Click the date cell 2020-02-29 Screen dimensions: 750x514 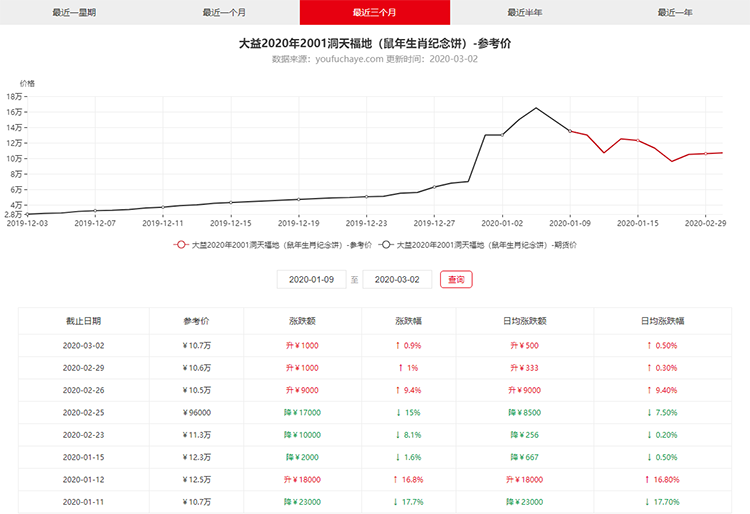point(83,368)
